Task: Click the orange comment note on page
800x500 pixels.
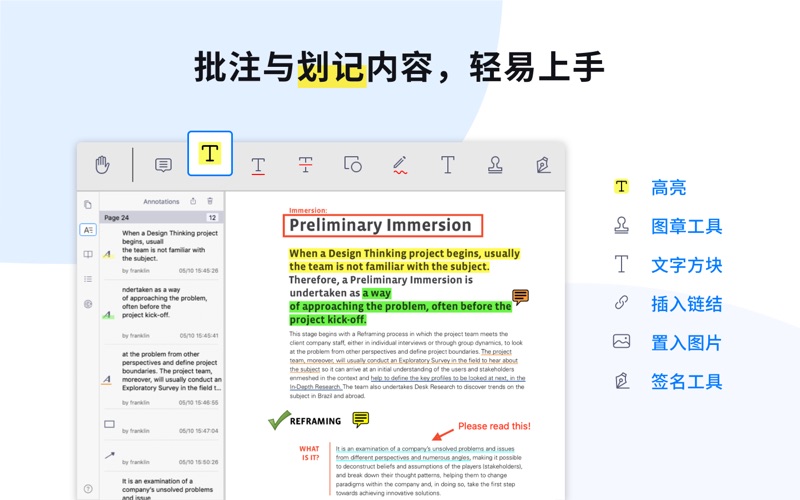Action: point(520,296)
